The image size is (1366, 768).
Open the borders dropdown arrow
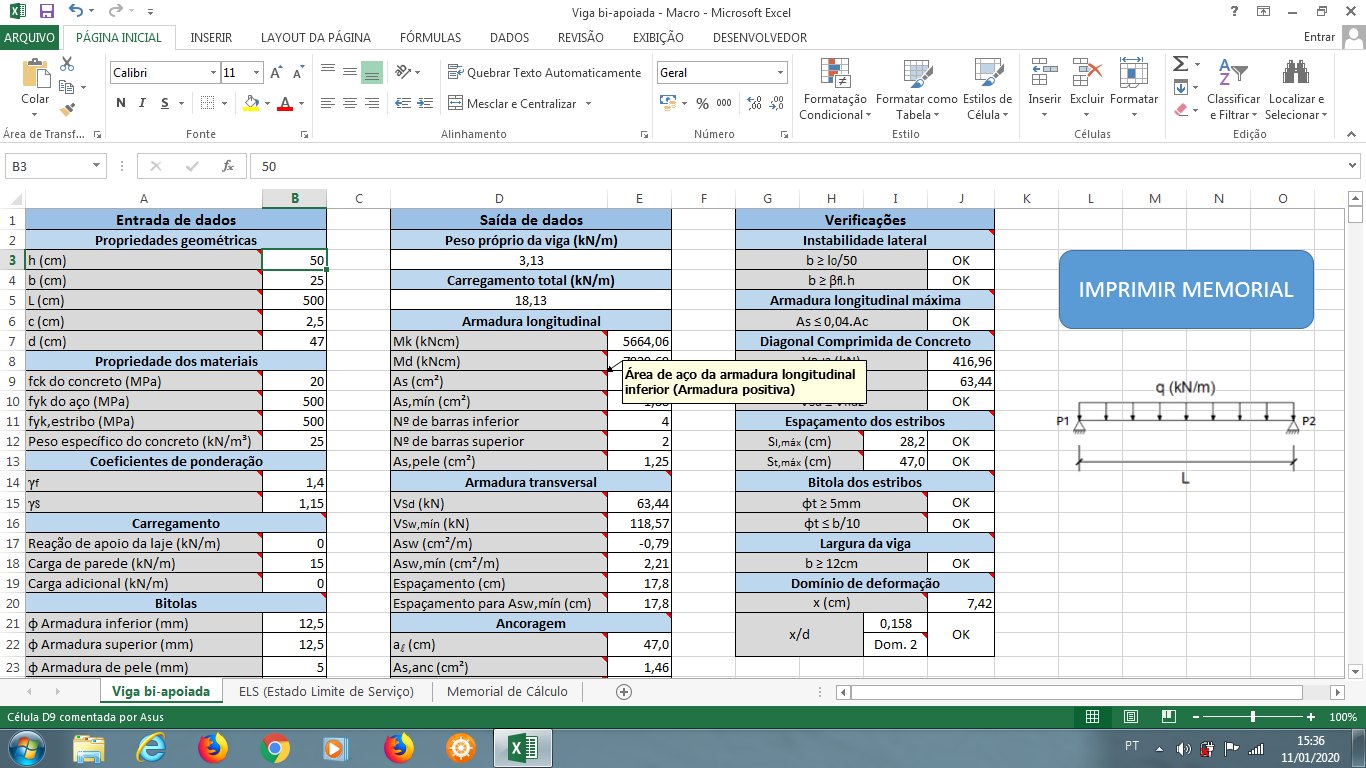tap(224, 103)
